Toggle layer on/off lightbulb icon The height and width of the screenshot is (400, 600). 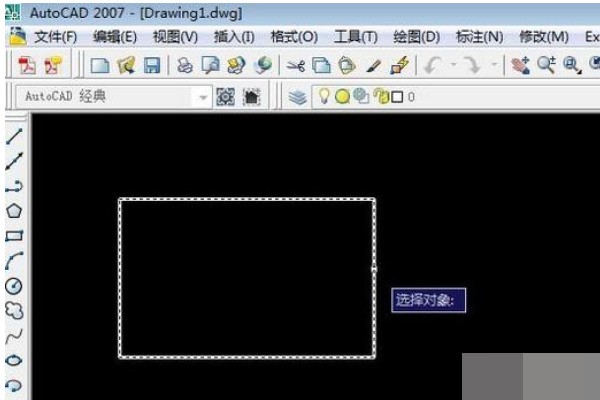click(324, 97)
